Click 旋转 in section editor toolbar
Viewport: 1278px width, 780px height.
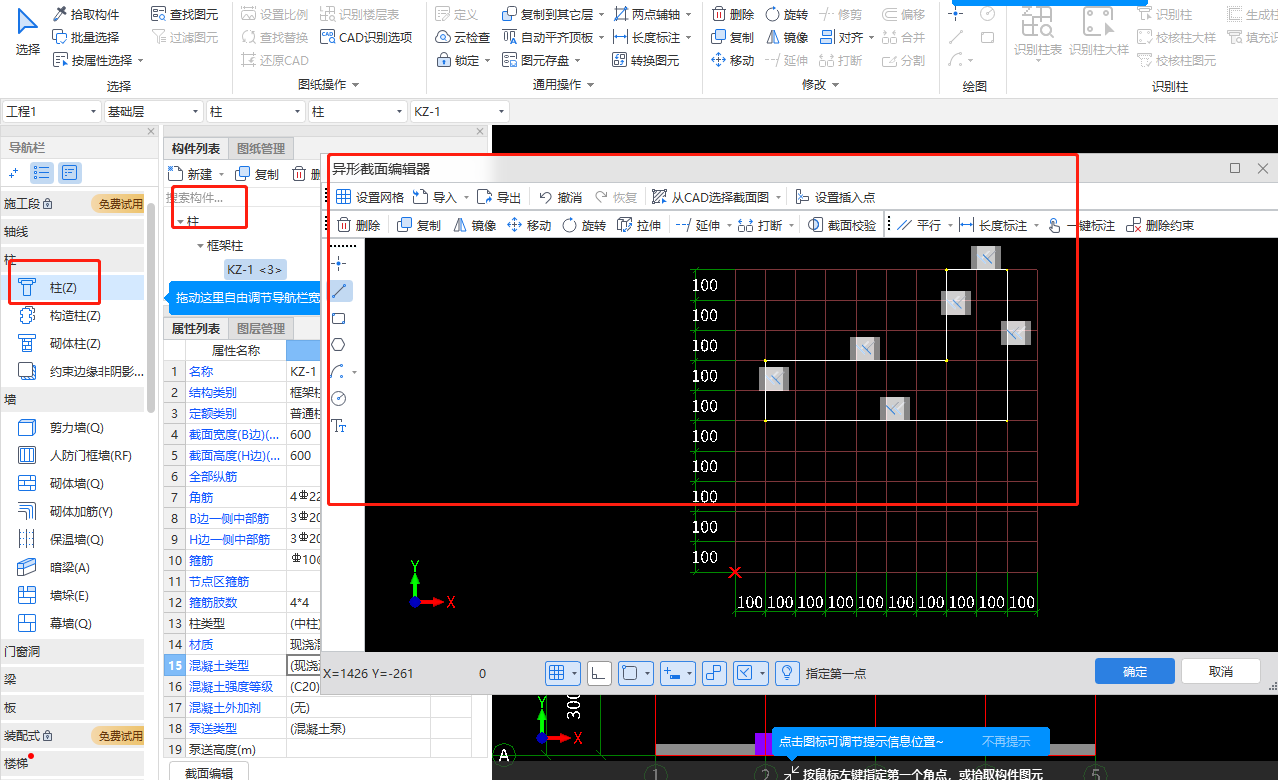[584, 225]
